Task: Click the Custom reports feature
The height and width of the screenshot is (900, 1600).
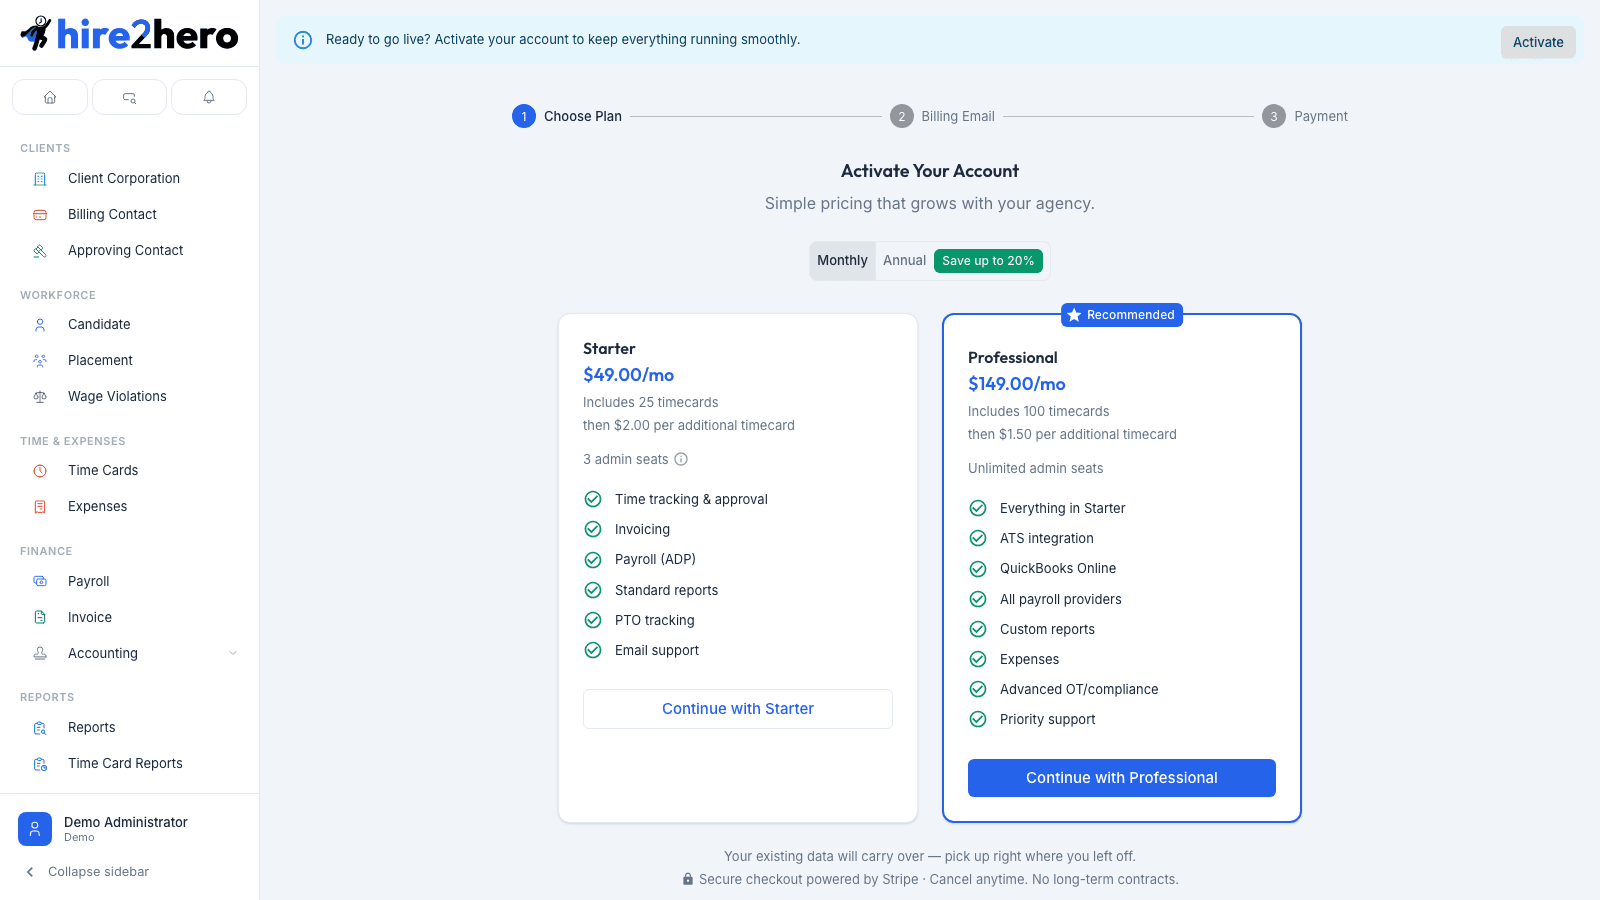Action: pyautogui.click(x=1047, y=630)
